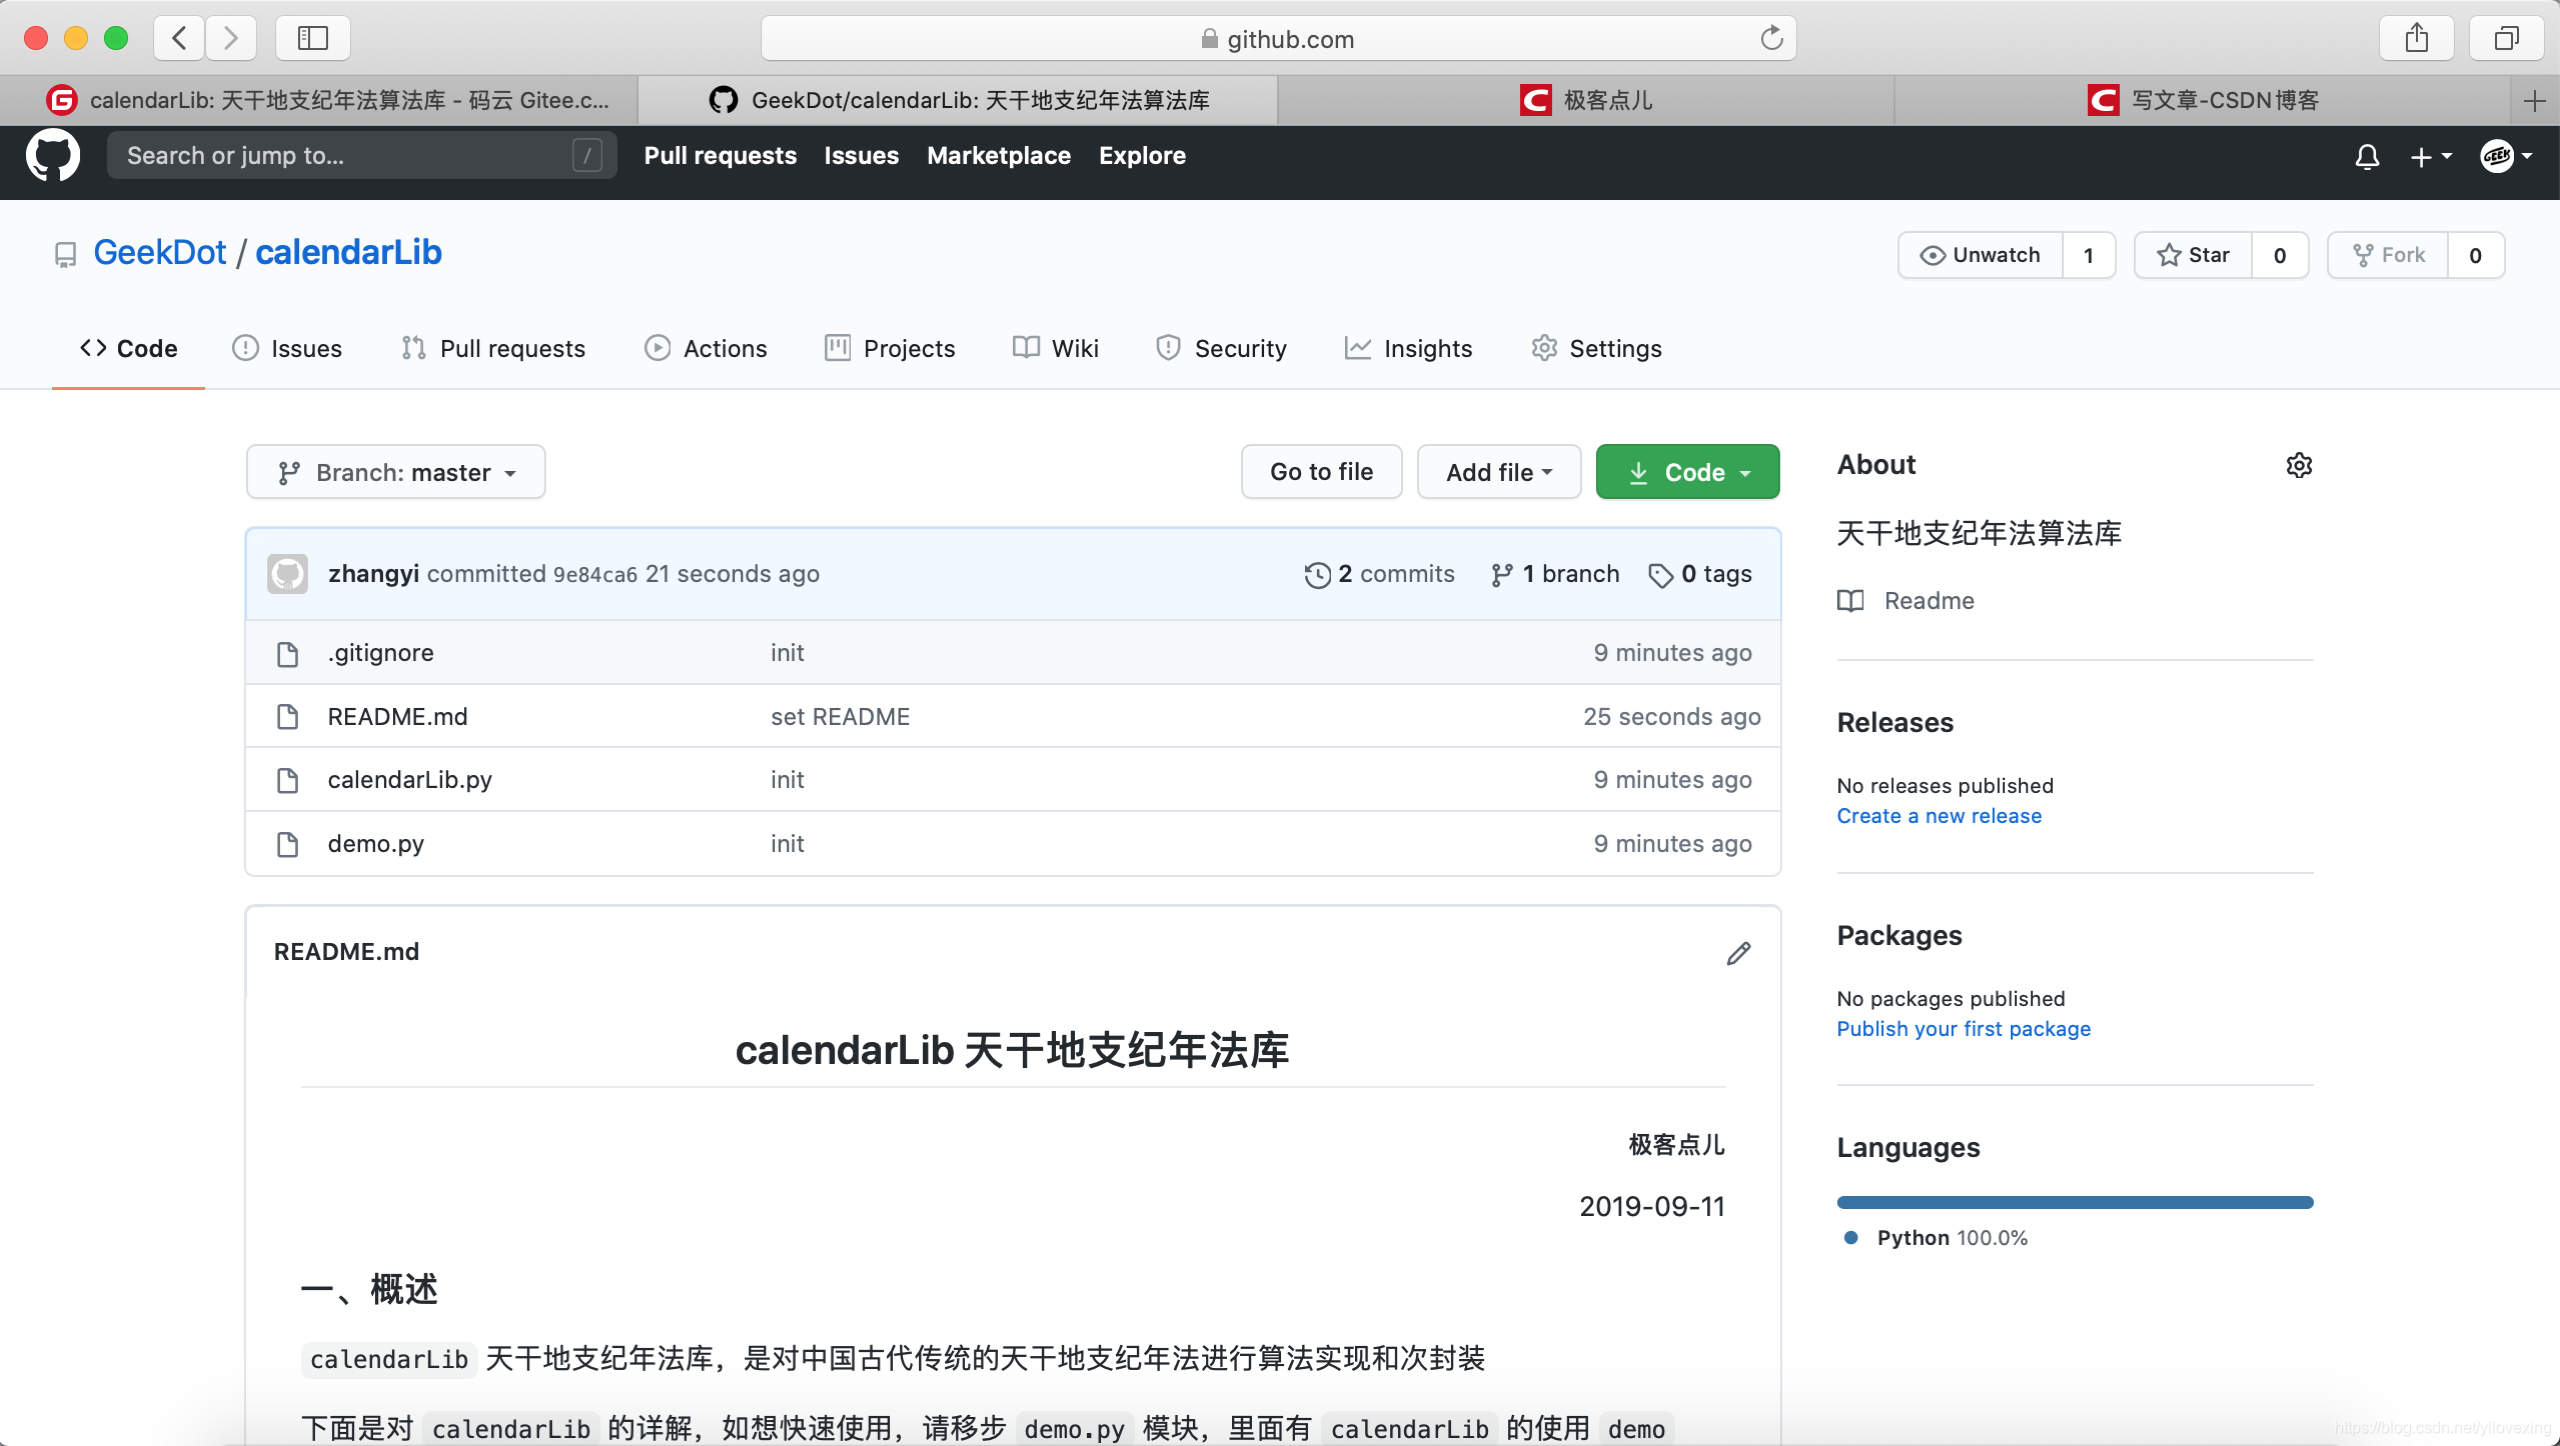This screenshot has width=2560, height=1446.
Task: View the 0 tags list
Action: point(1700,574)
